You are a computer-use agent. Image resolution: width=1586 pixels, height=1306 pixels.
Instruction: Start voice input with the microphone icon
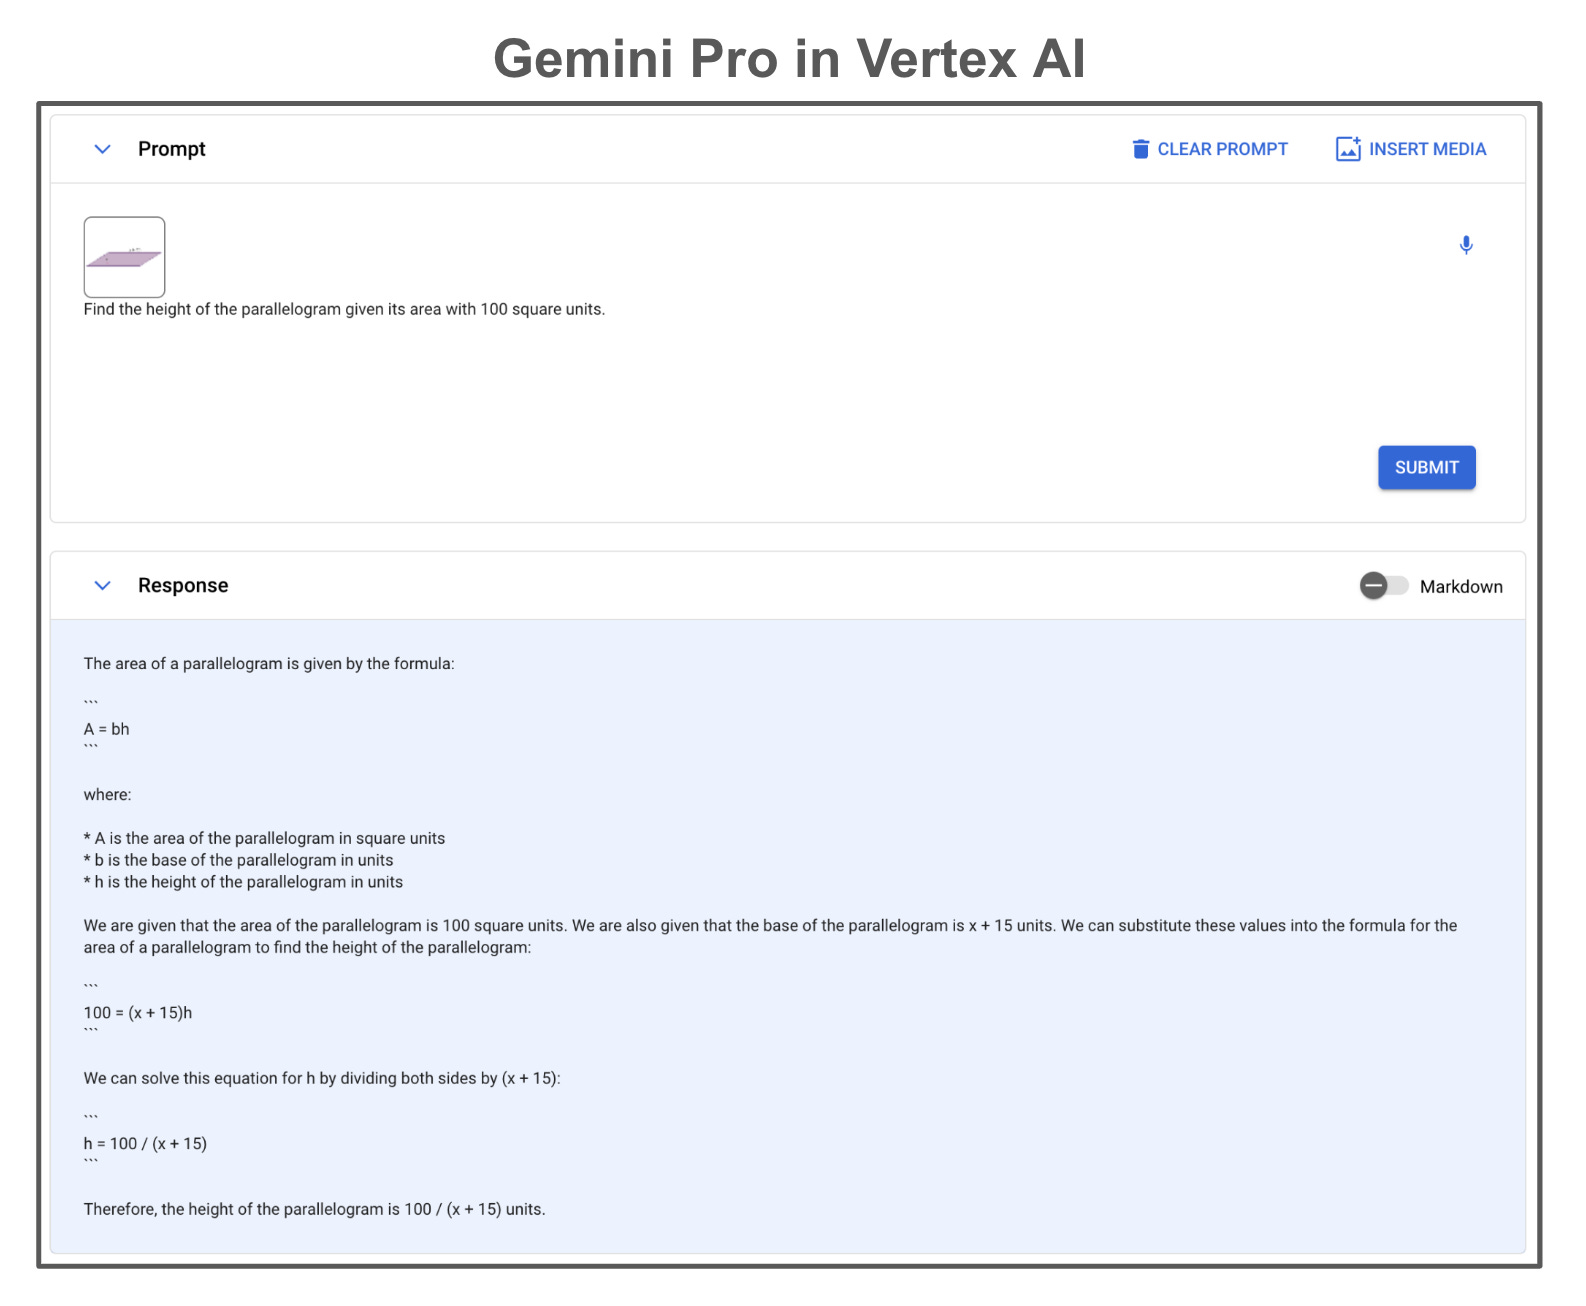(x=1466, y=245)
